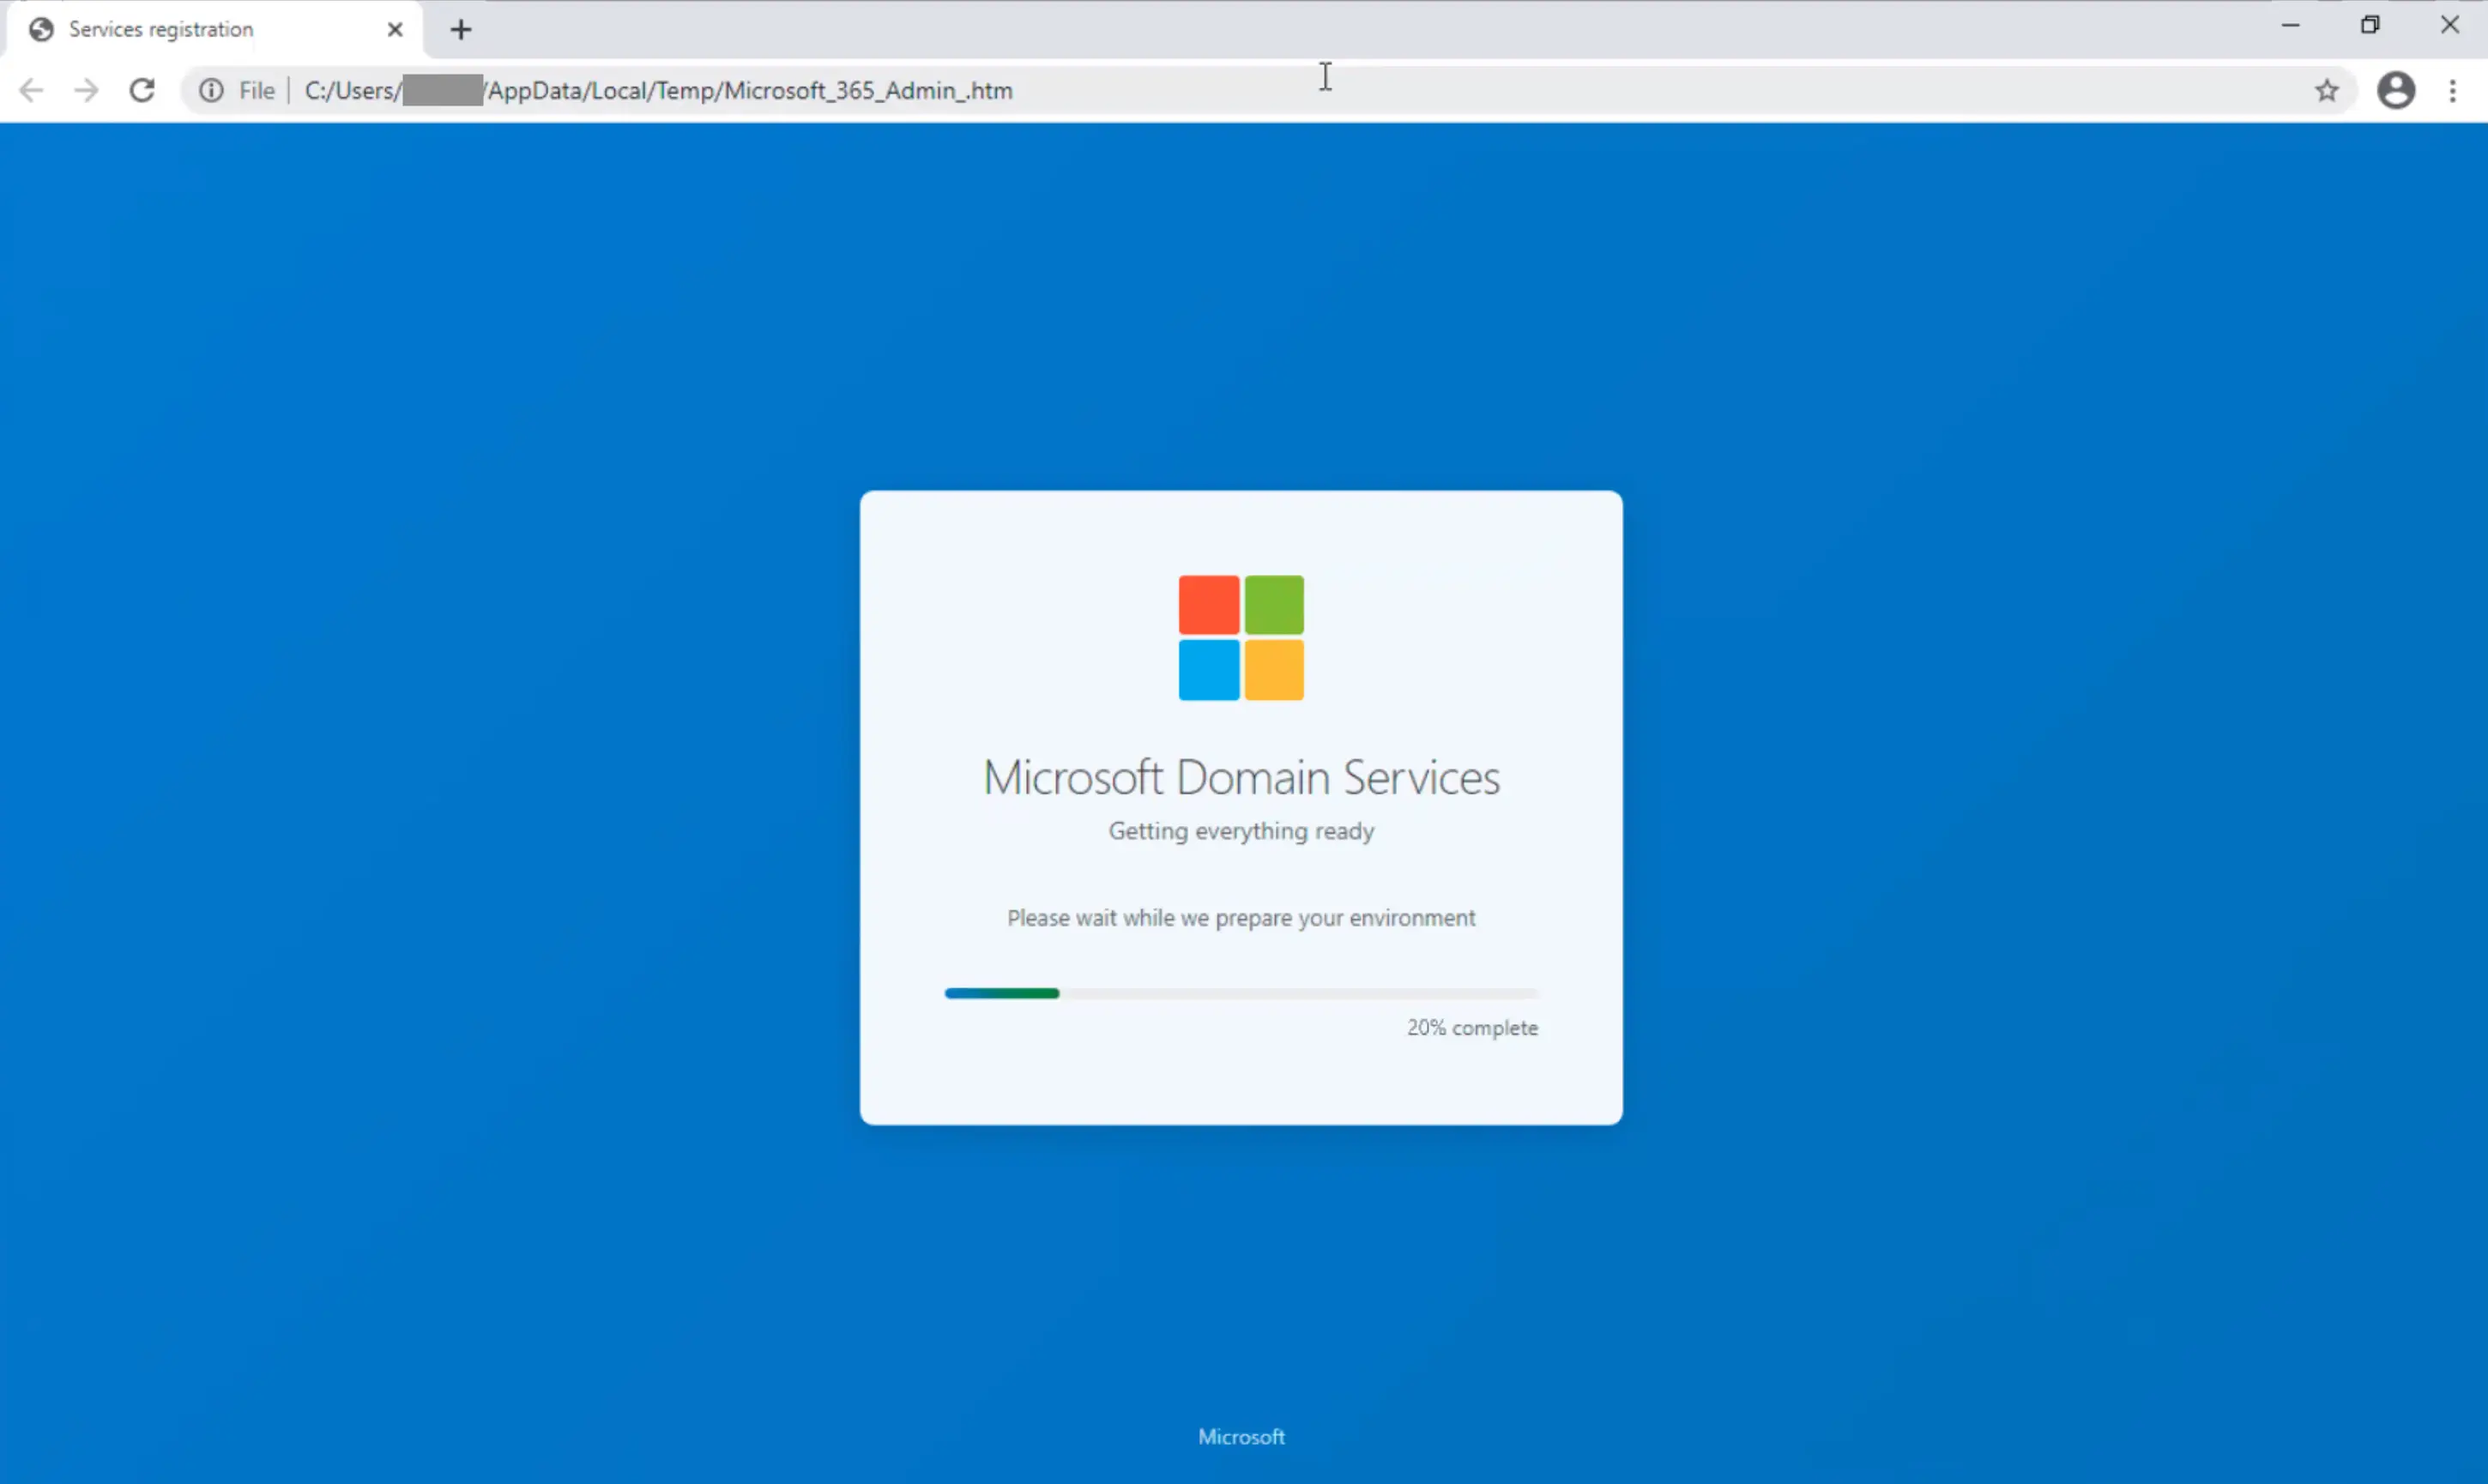Click the back navigation arrow
2488x1484 pixels.
coord(31,90)
